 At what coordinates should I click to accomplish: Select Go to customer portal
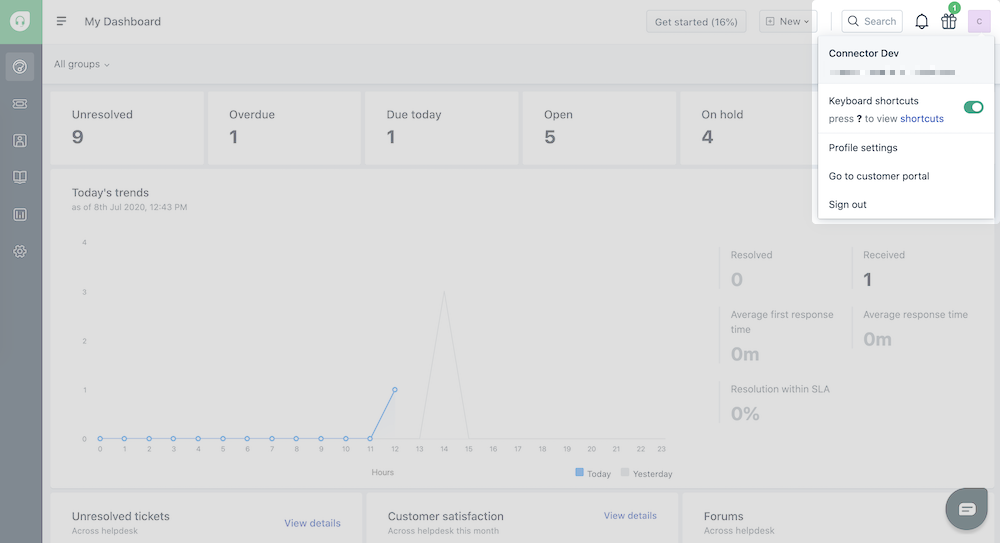(879, 176)
